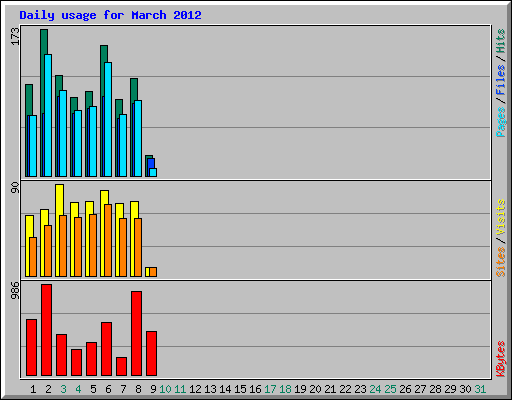Select the cyan pages bar for day 6

(108, 119)
